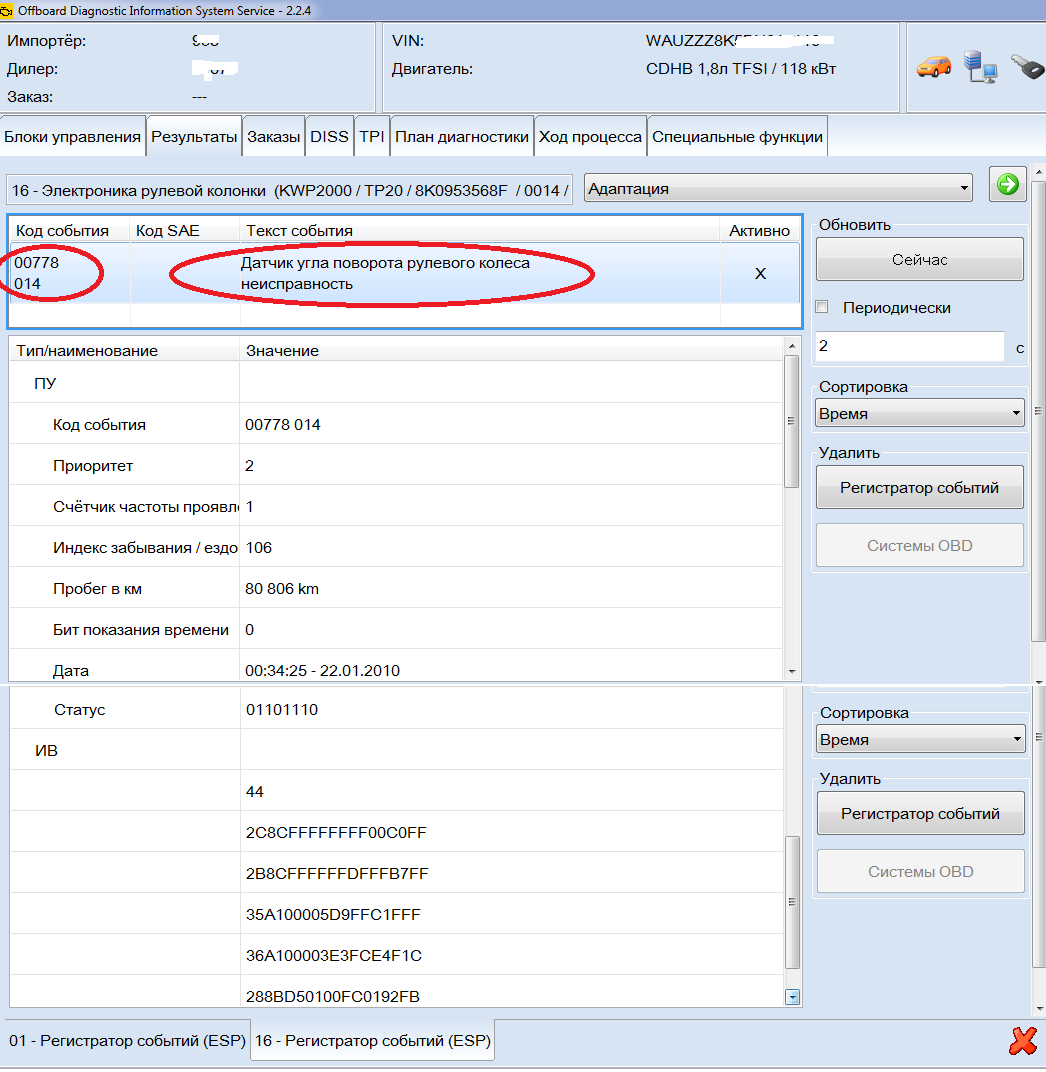Click the date value 00:34:25 - 22.01.2010
Viewport: 1046px width, 1072px height.
point(323,671)
